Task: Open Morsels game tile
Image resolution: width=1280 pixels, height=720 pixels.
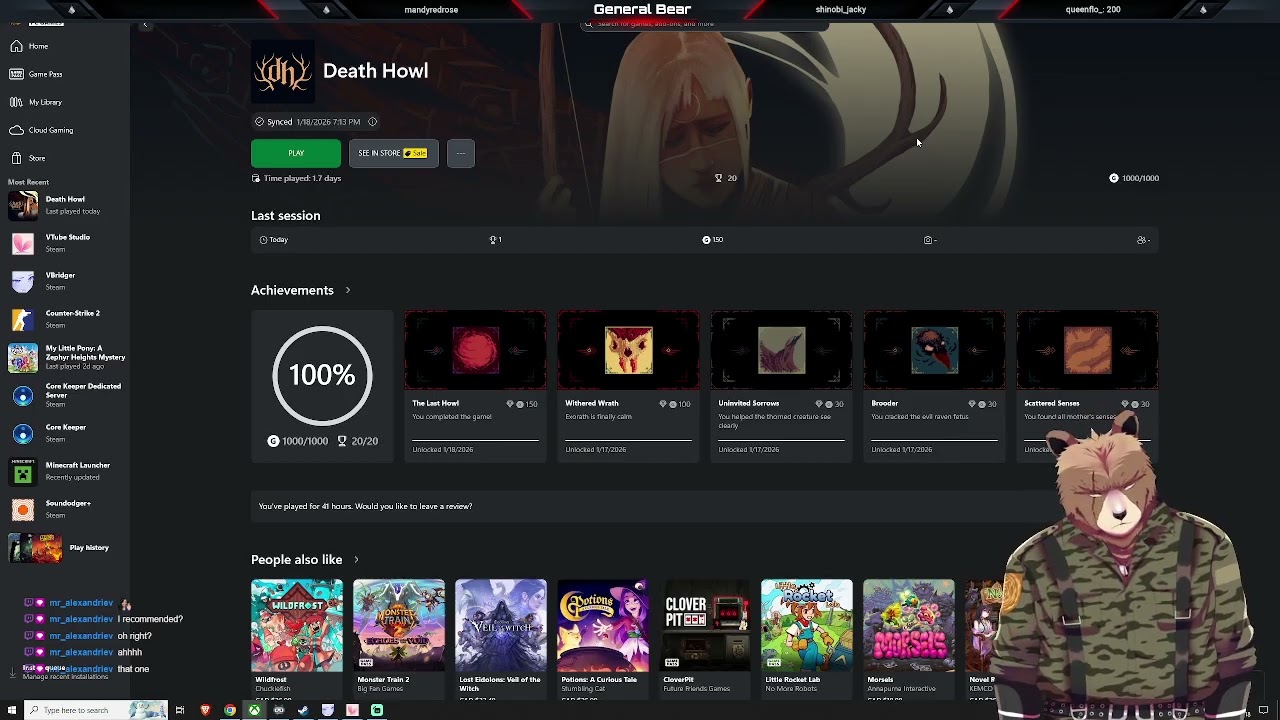Action: click(x=909, y=637)
